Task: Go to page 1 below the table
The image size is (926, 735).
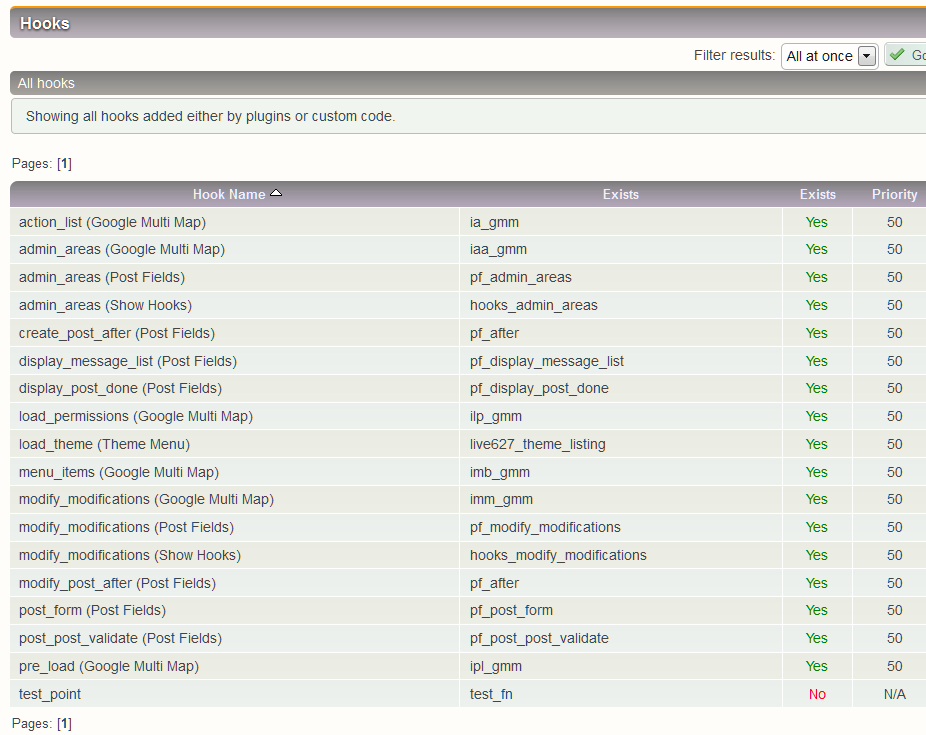Action: point(64,723)
